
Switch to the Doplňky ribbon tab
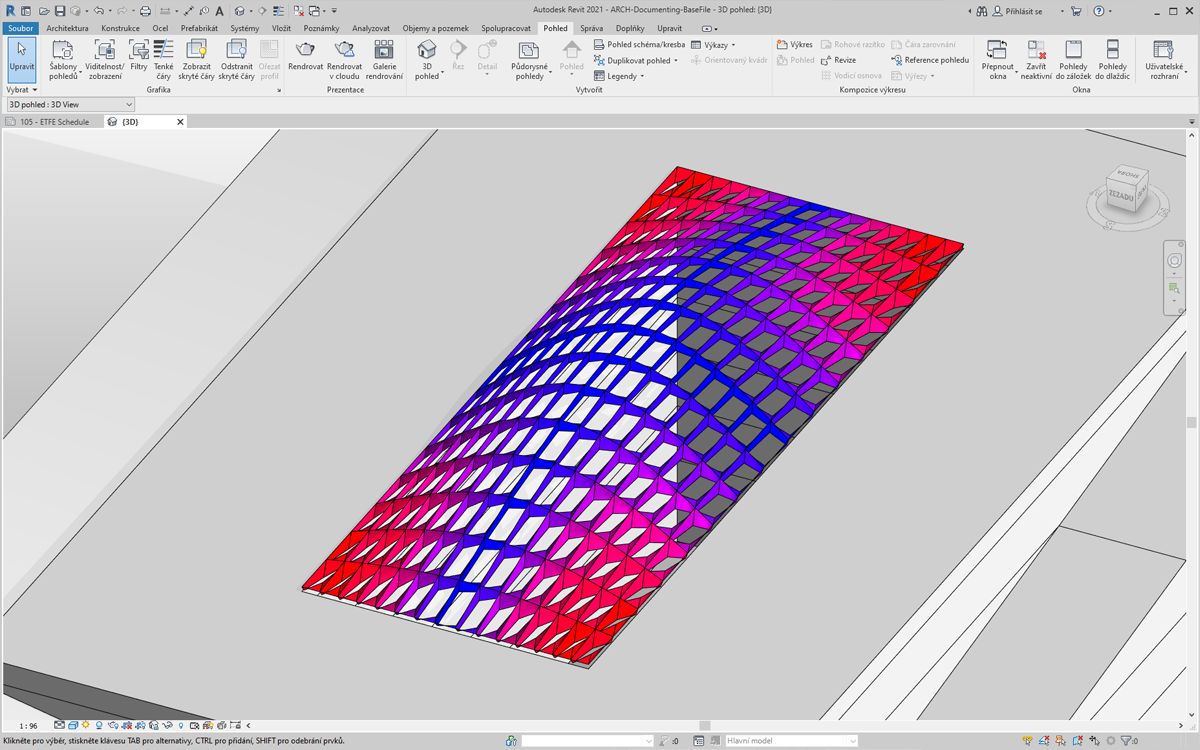630,28
